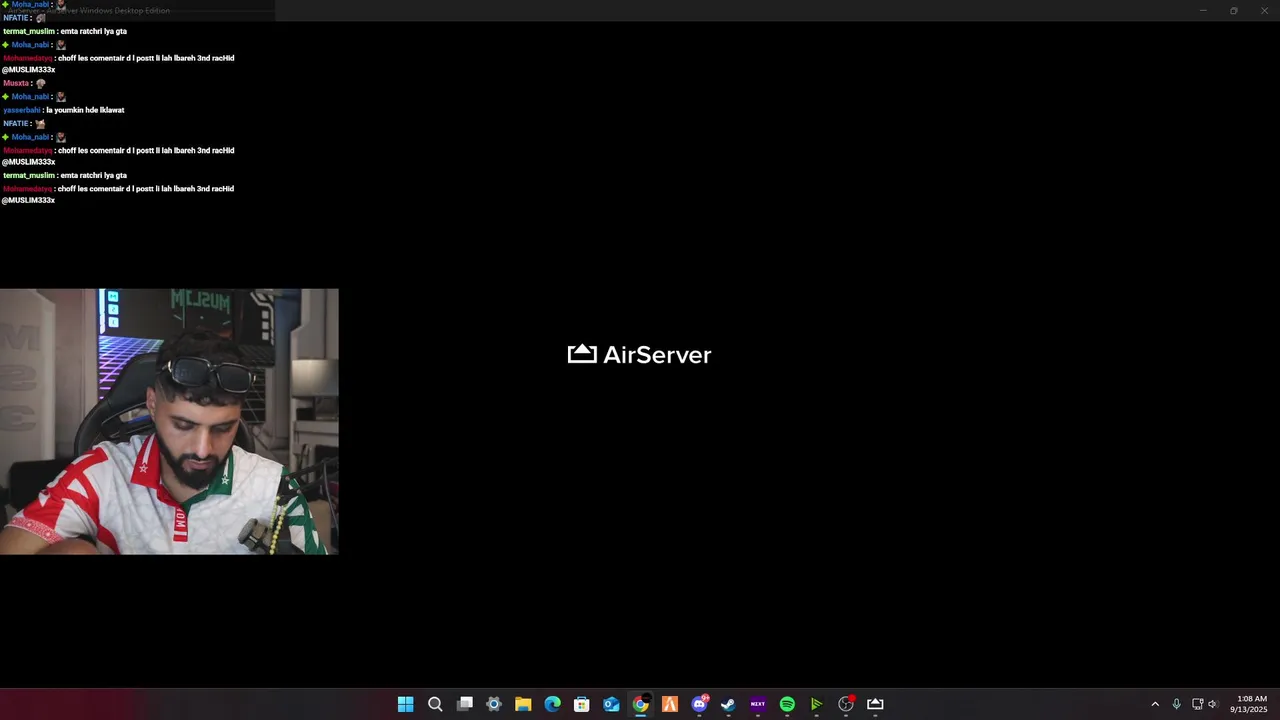Open Outlook from the taskbar
The height and width of the screenshot is (720, 1280).
click(611, 704)
